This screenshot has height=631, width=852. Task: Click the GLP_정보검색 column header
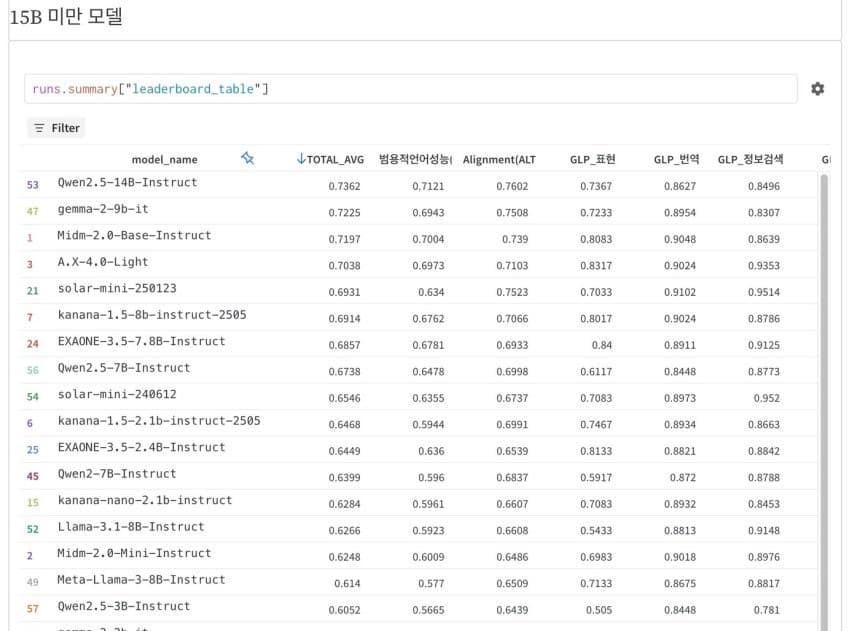tap(750, 159)
